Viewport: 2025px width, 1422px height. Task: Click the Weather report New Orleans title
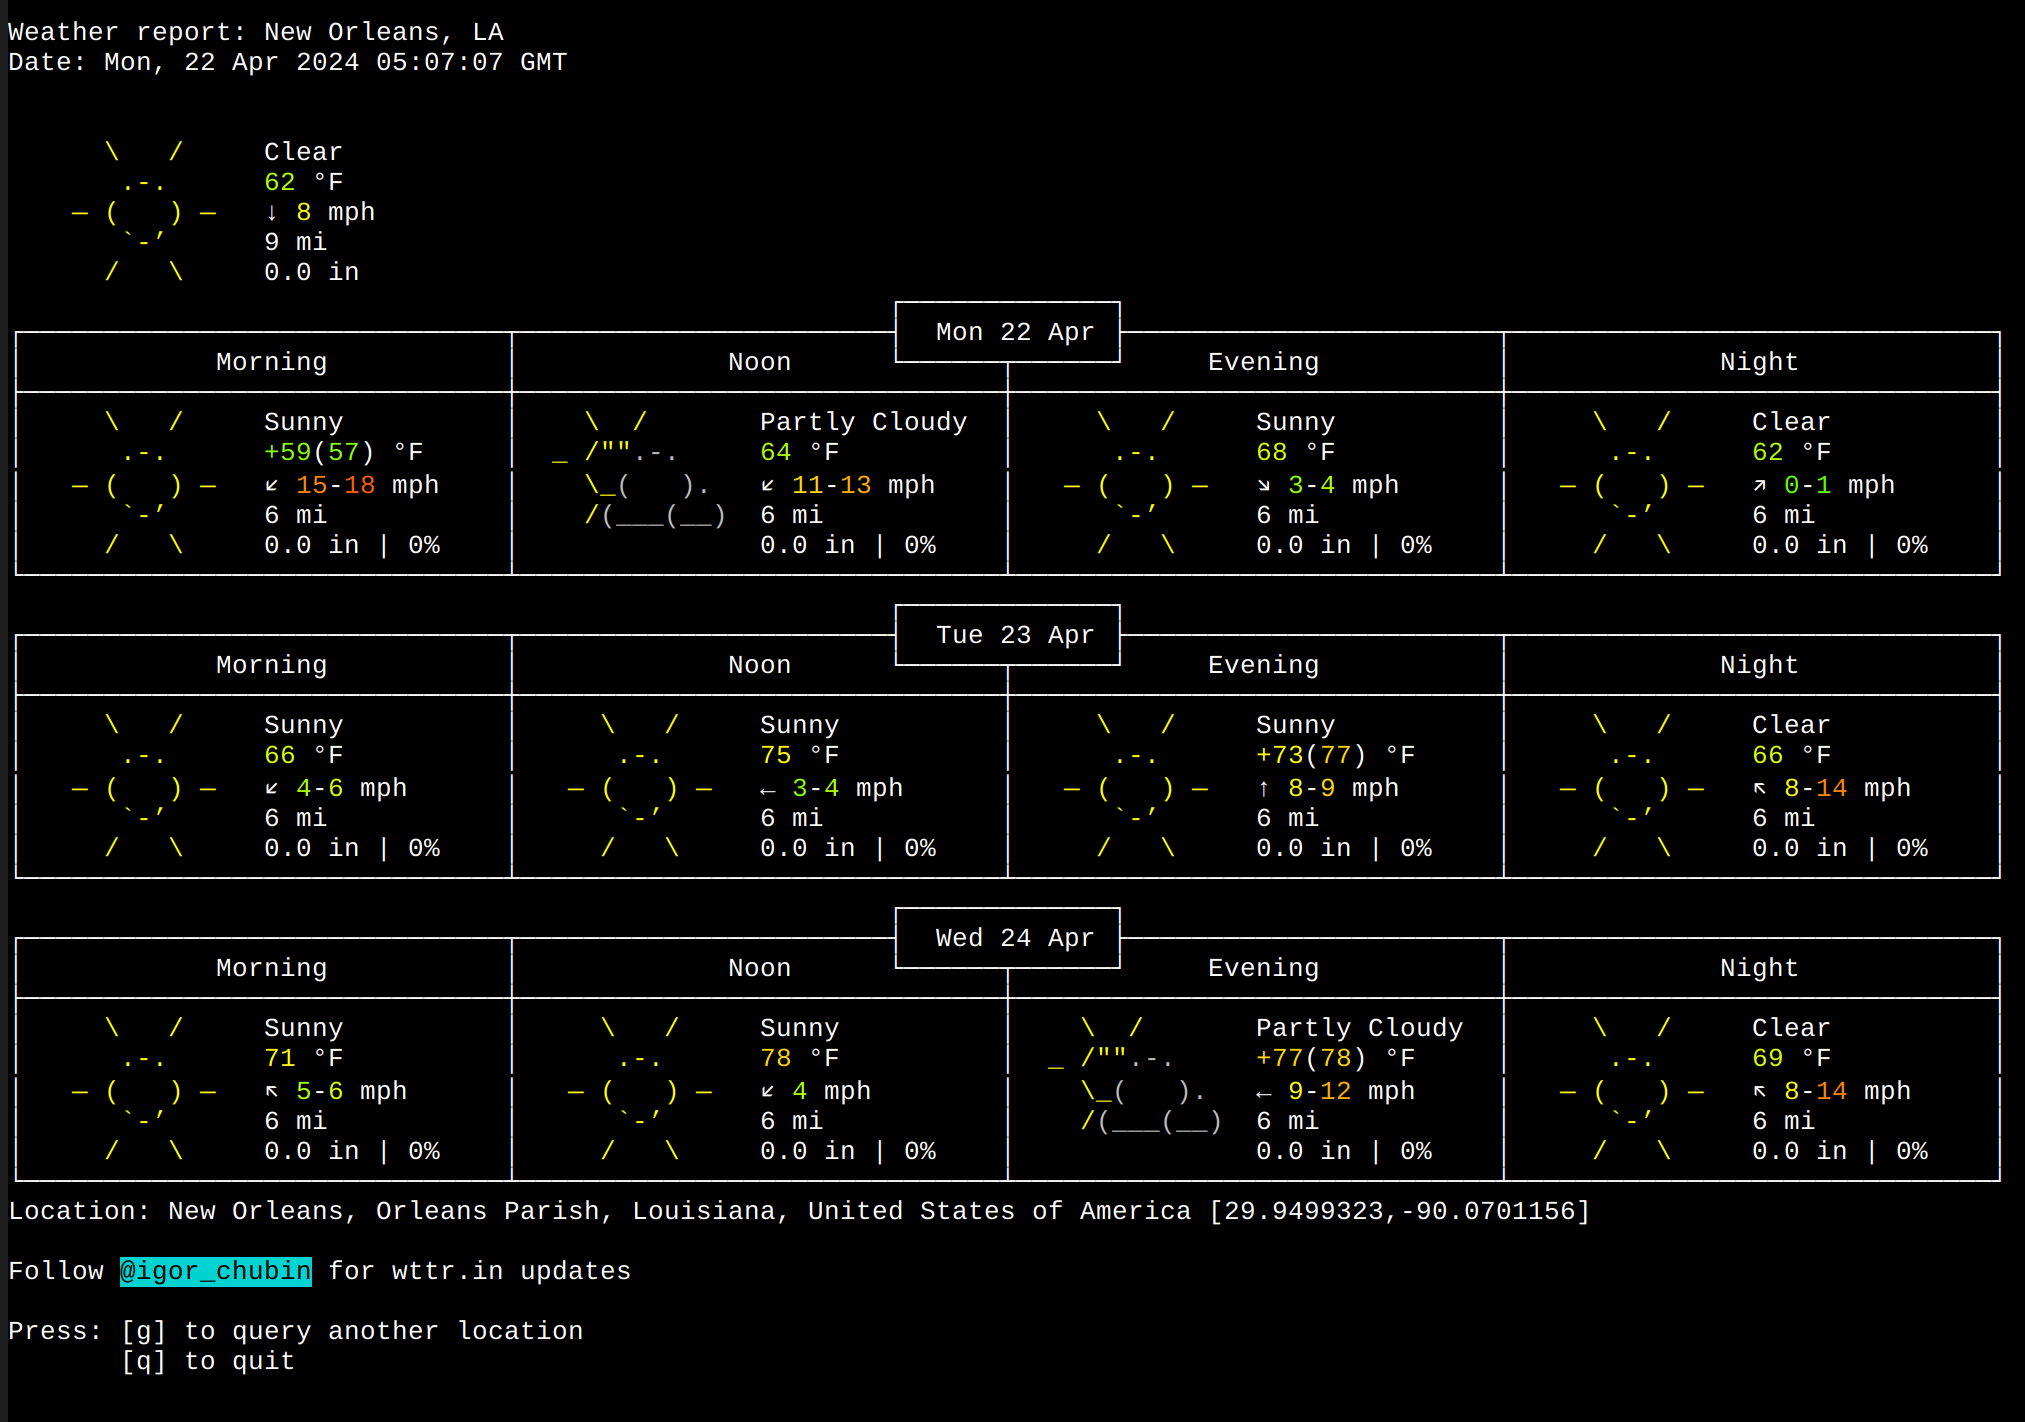click(256, 32)
